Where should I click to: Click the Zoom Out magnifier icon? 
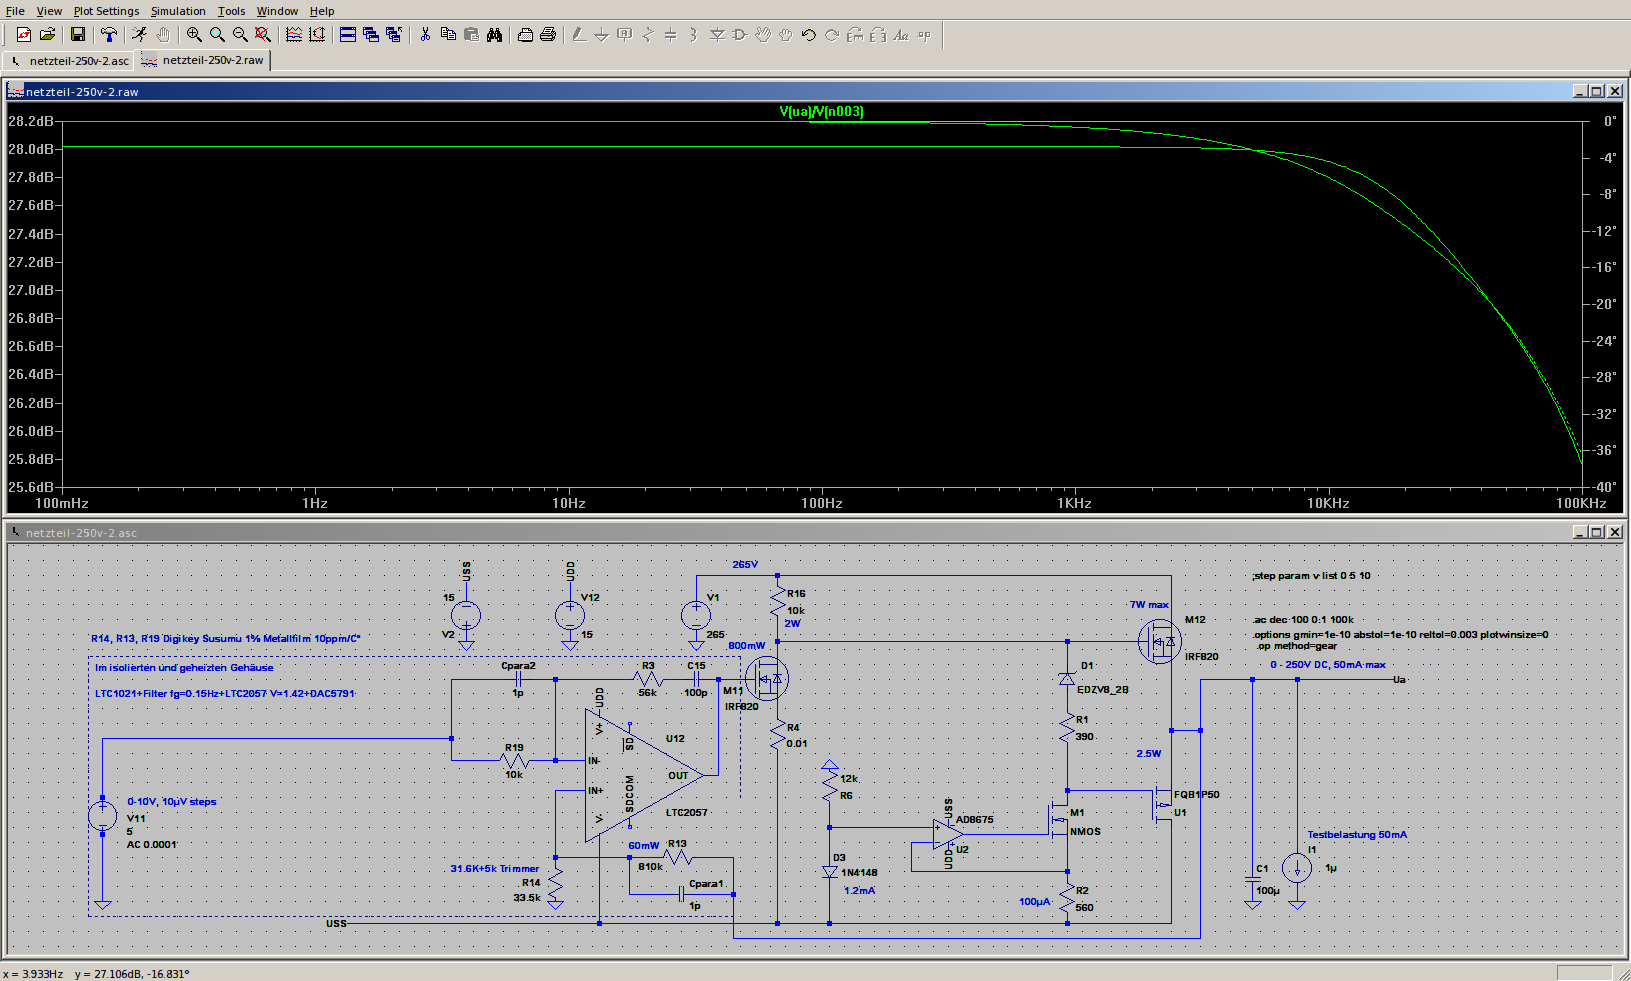(240, 35)
